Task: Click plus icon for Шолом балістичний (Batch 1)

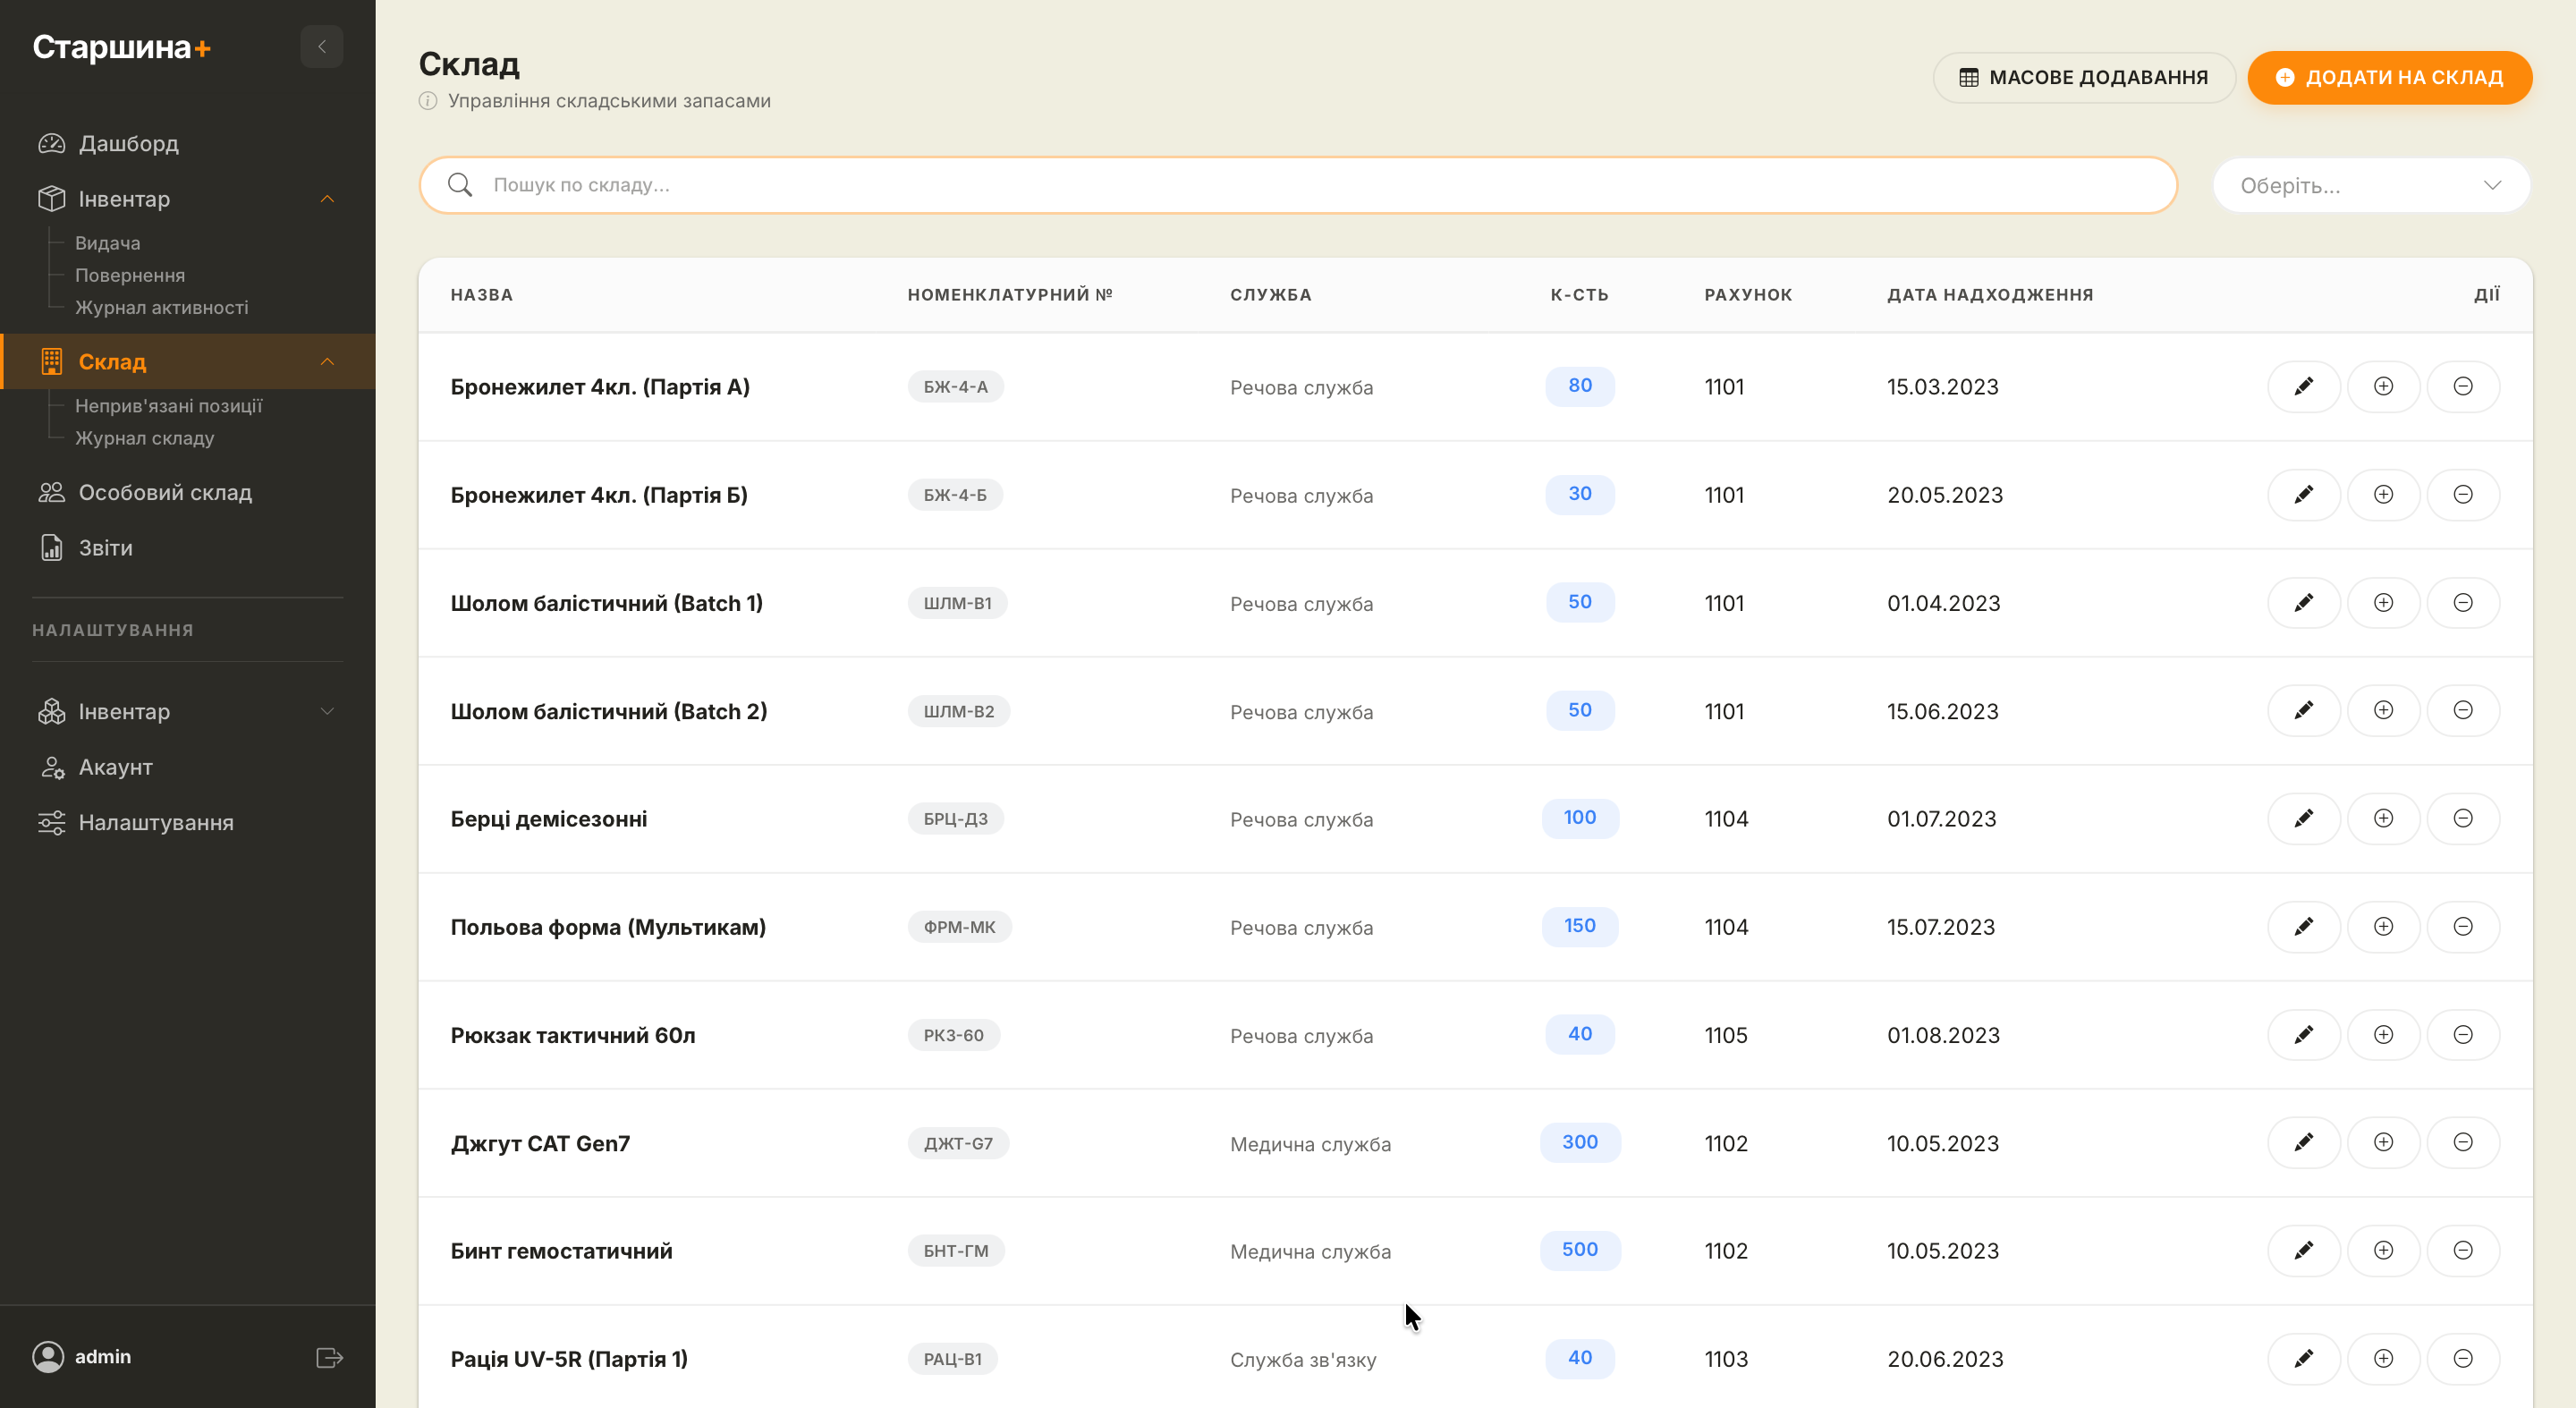Action: tap(2383, 603)
